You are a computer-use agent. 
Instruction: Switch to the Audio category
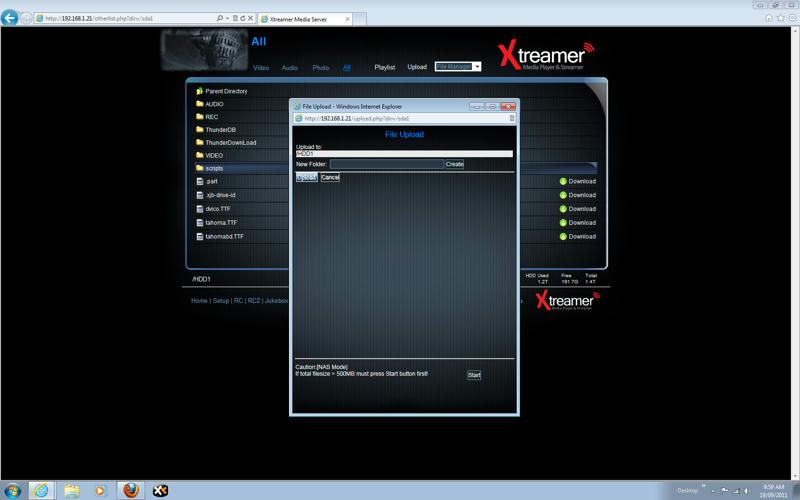pyautogui.click(x=289, y=67)
